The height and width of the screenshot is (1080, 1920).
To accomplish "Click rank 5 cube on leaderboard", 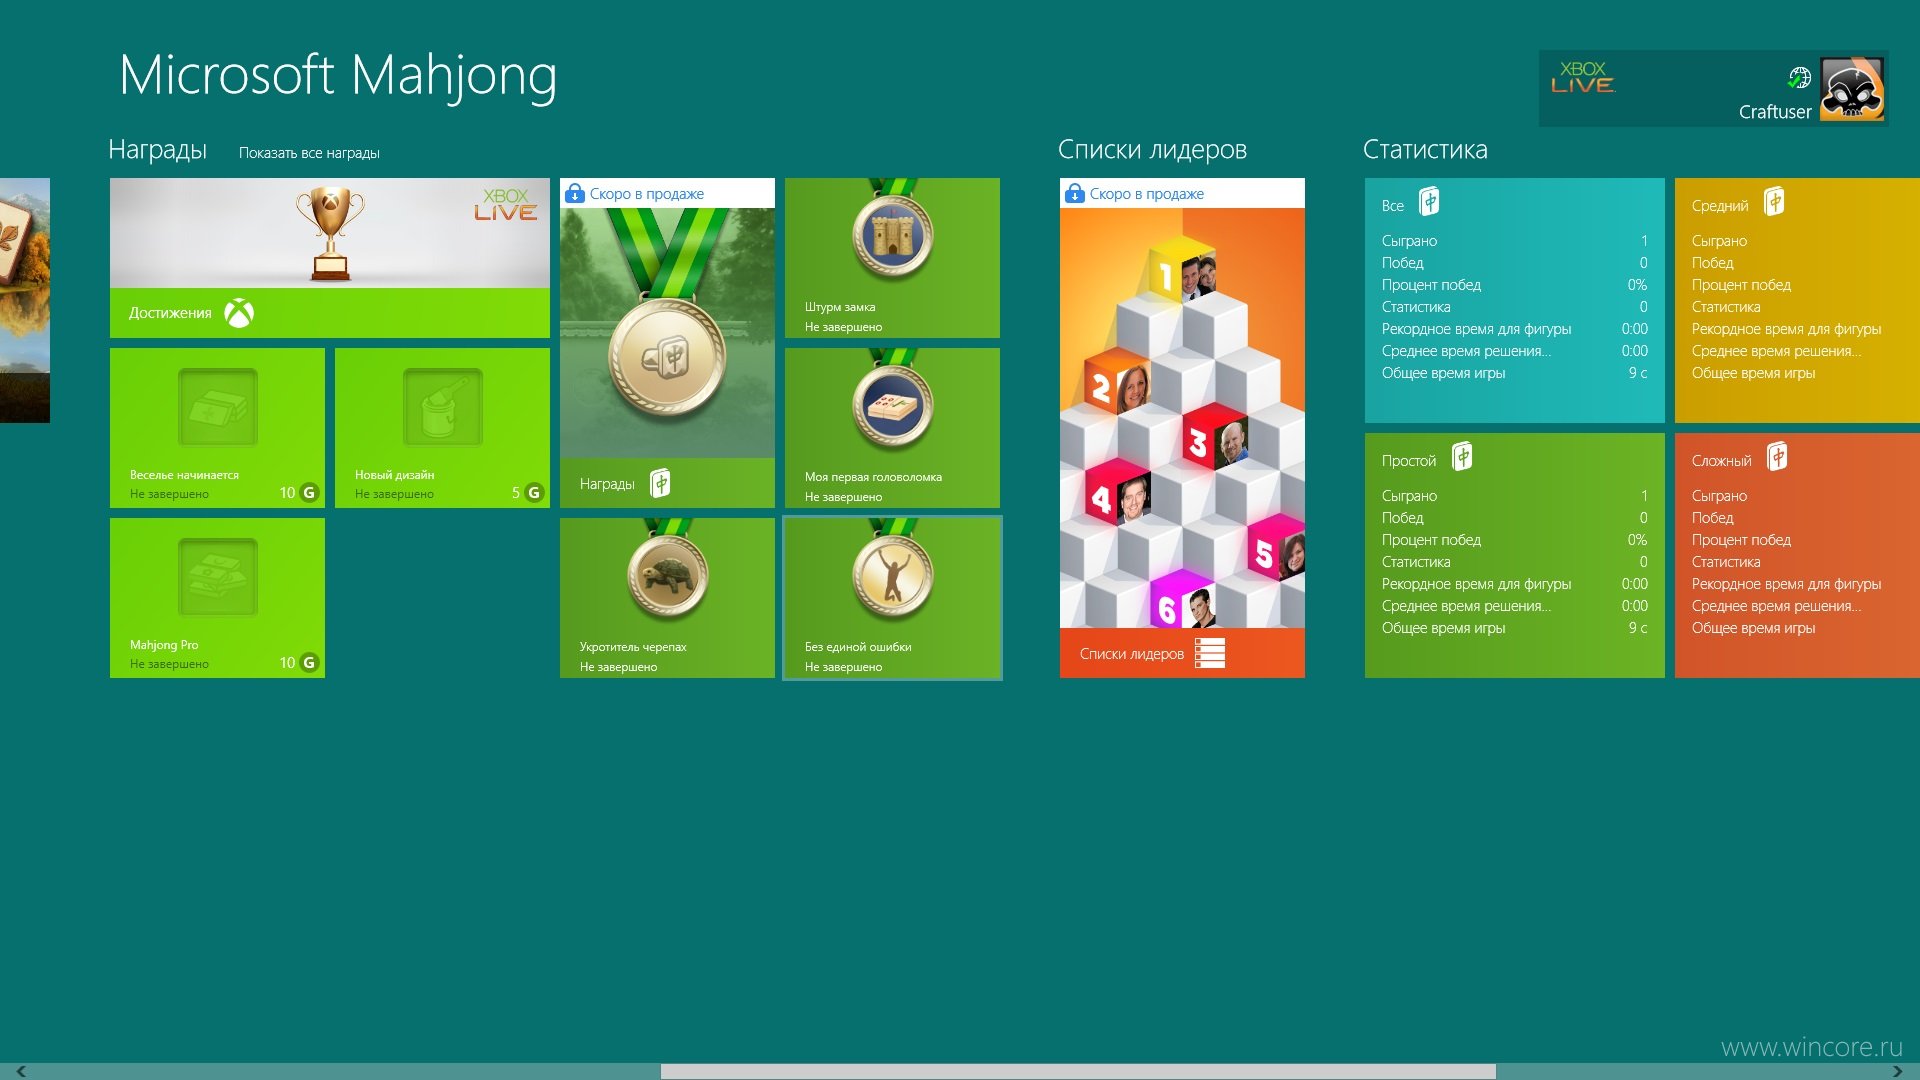I will pyautogui.click(x=1276, y=549).
